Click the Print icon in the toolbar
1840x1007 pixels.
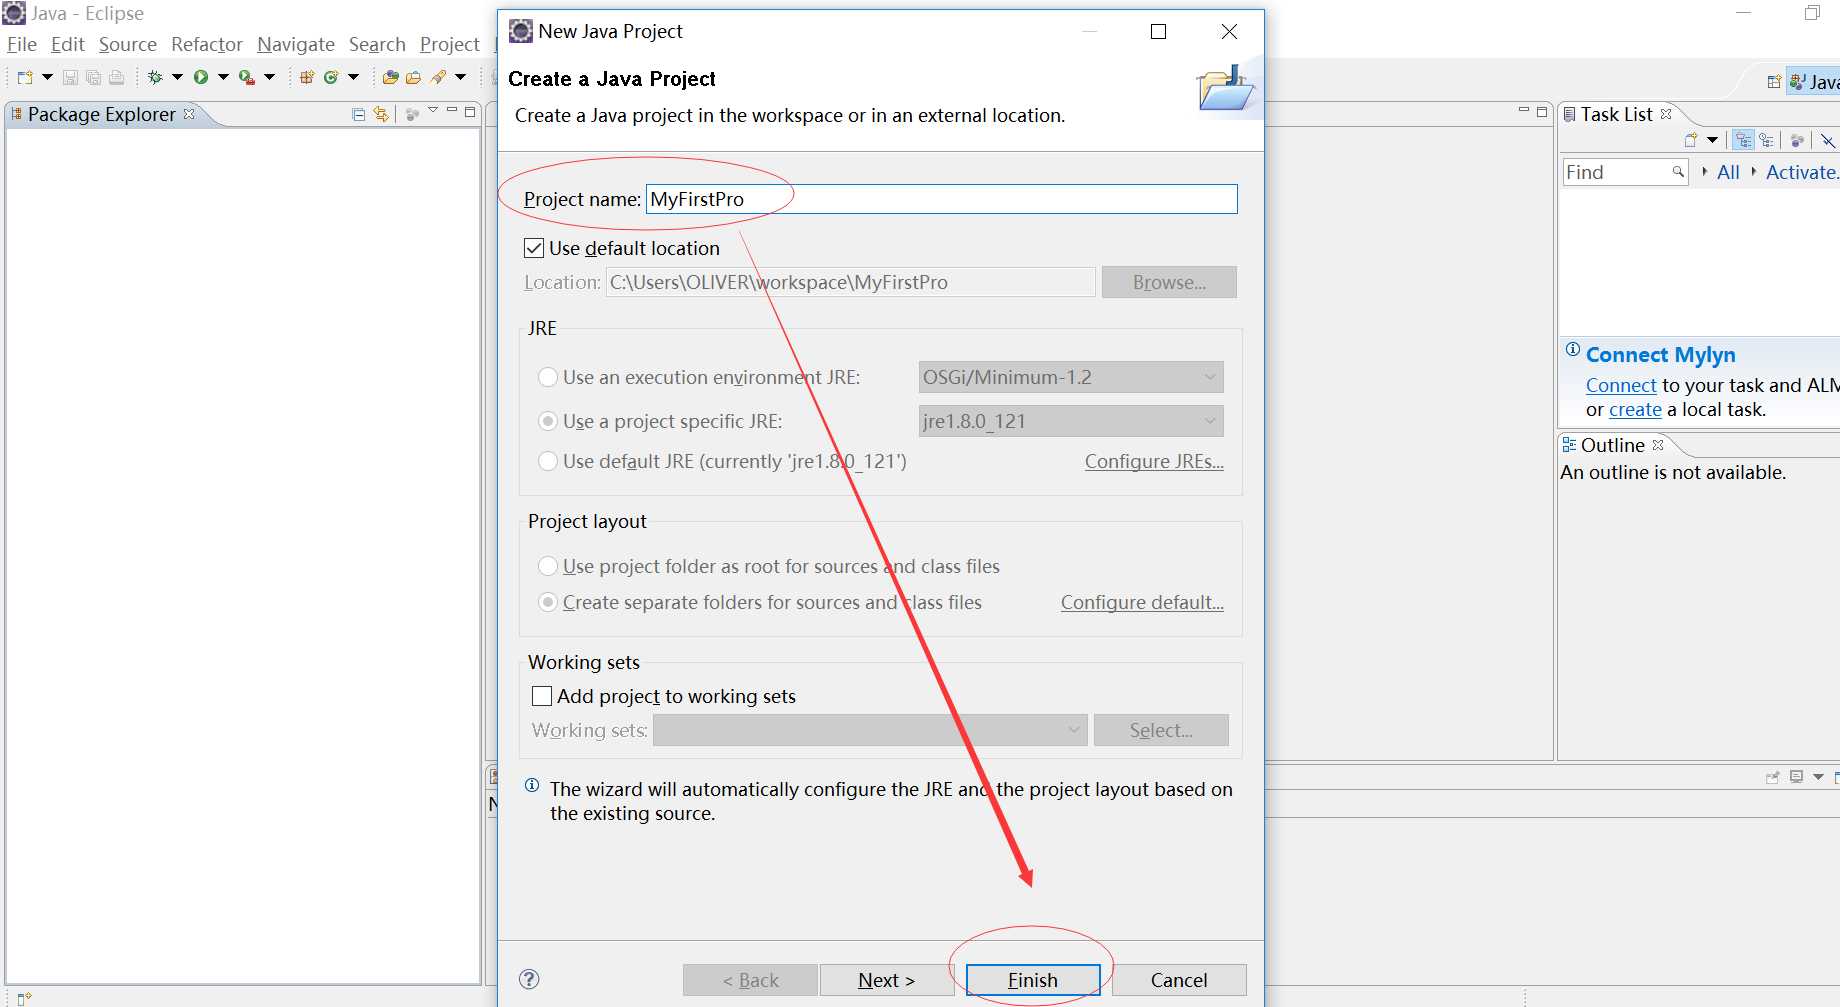coord(116,77)
